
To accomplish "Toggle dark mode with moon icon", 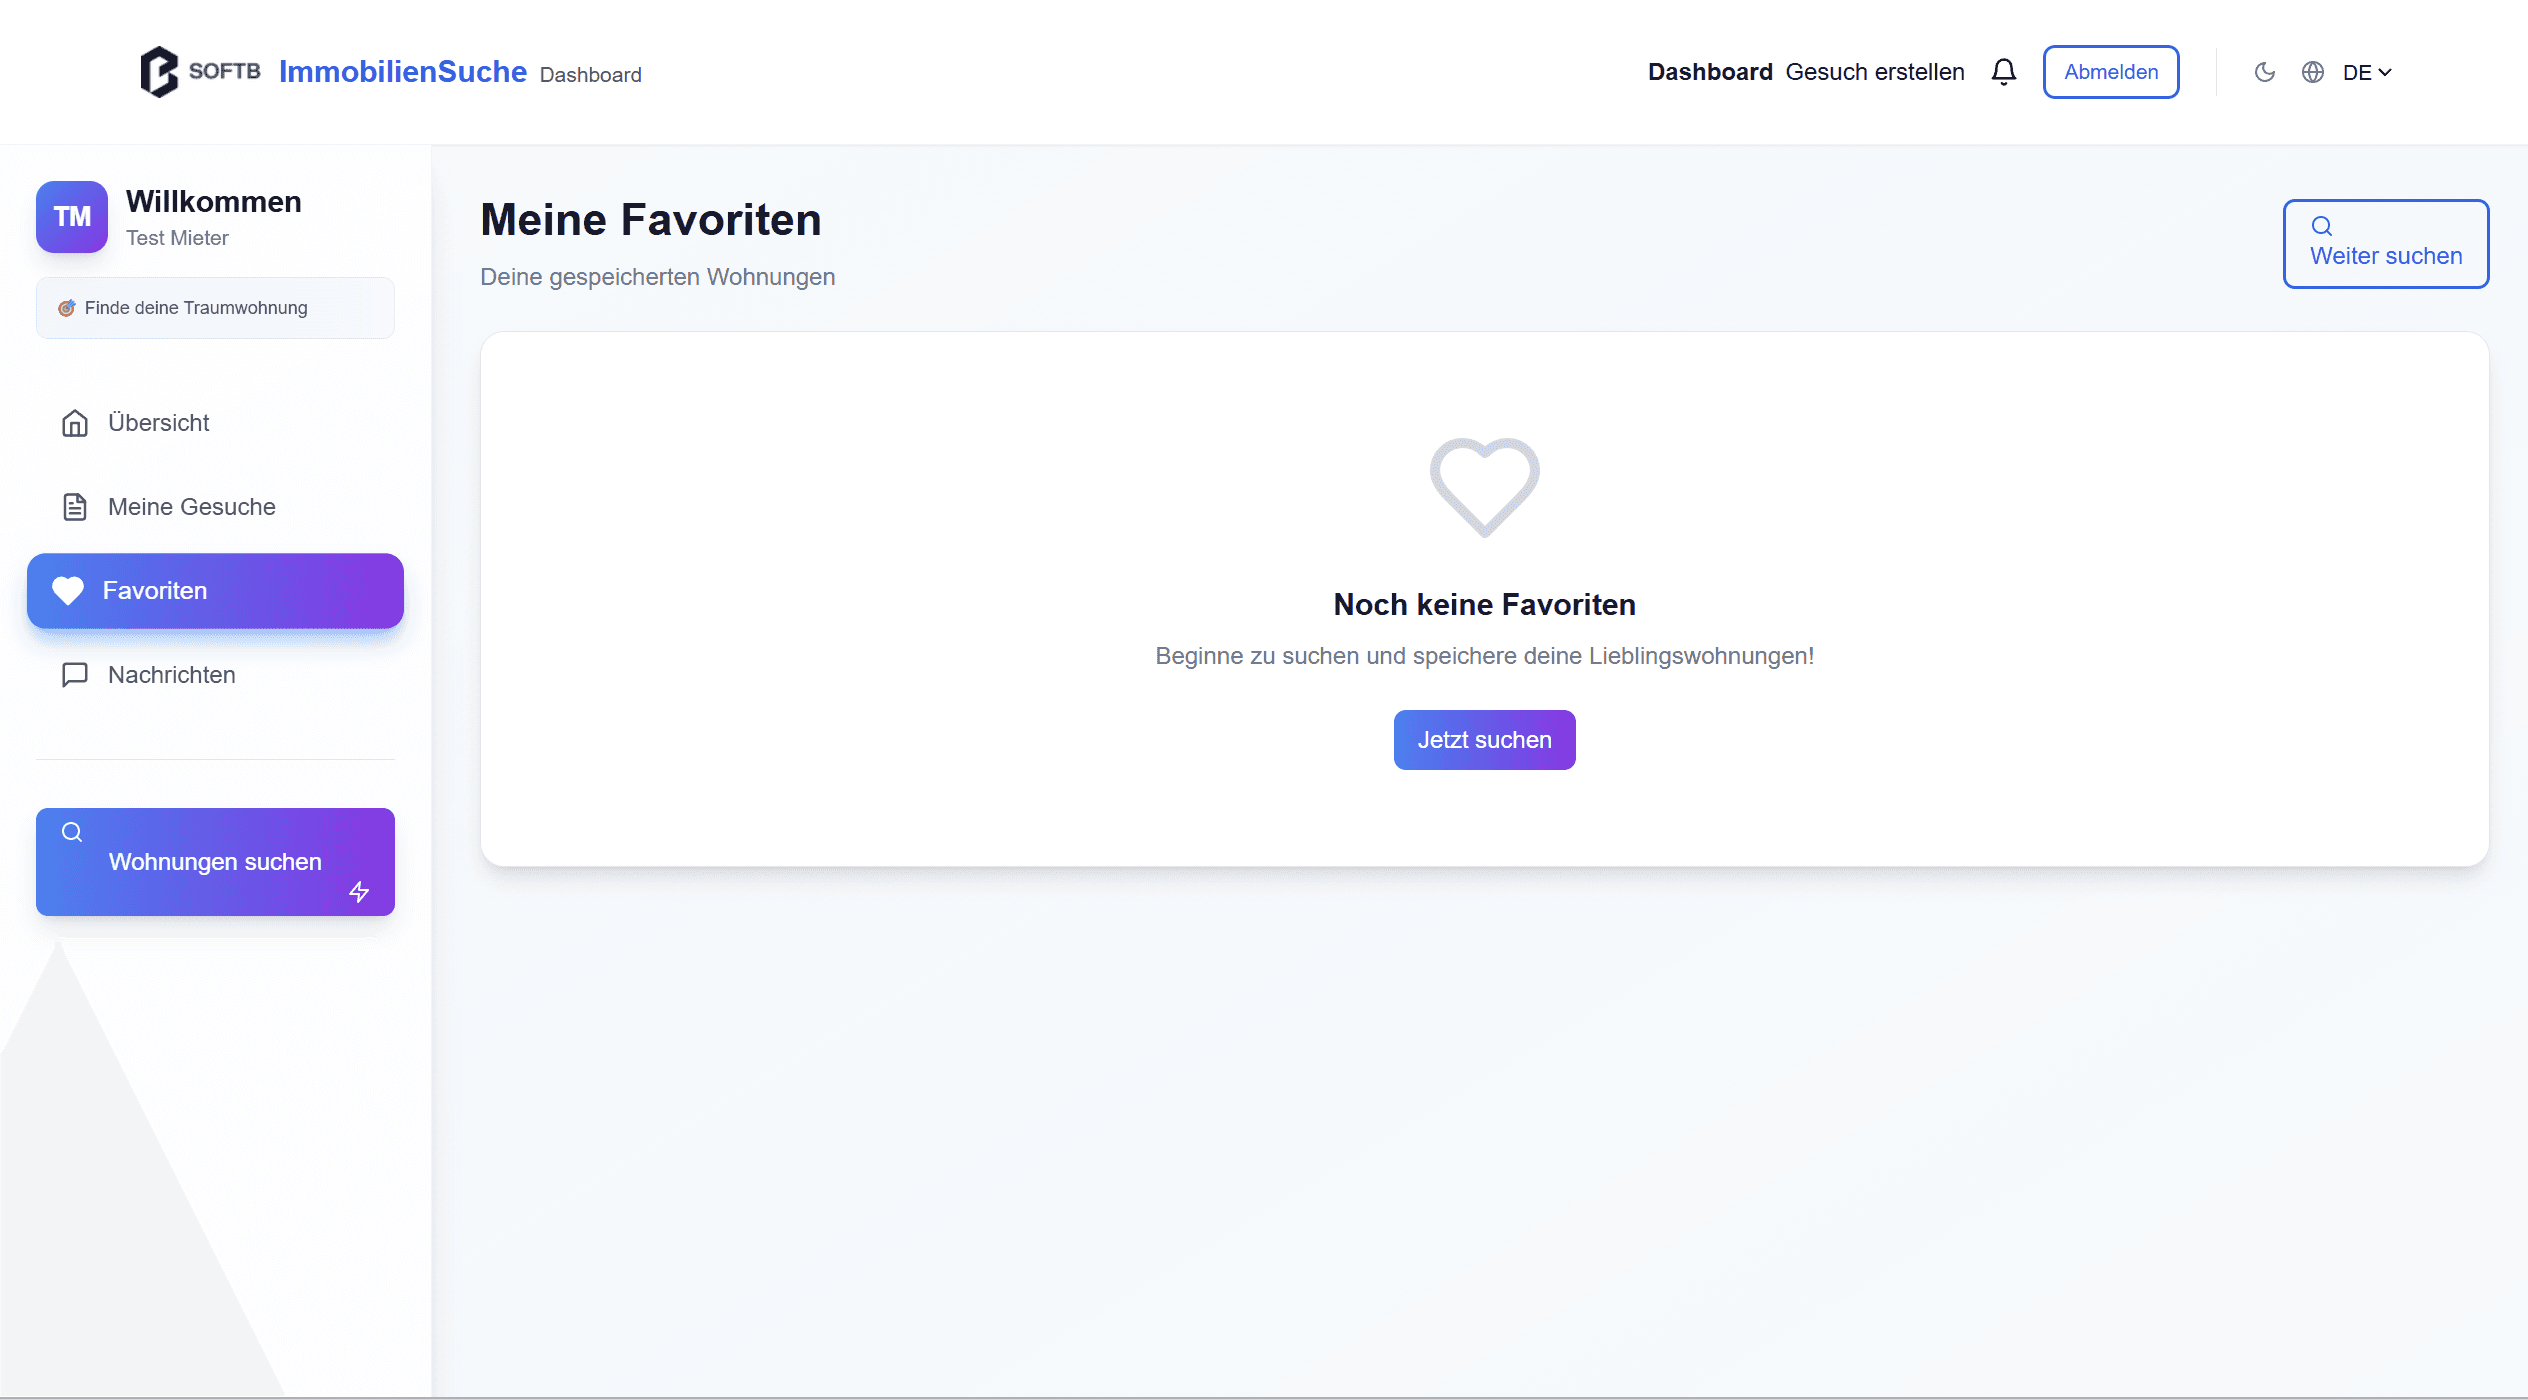I will (2265, 72).
